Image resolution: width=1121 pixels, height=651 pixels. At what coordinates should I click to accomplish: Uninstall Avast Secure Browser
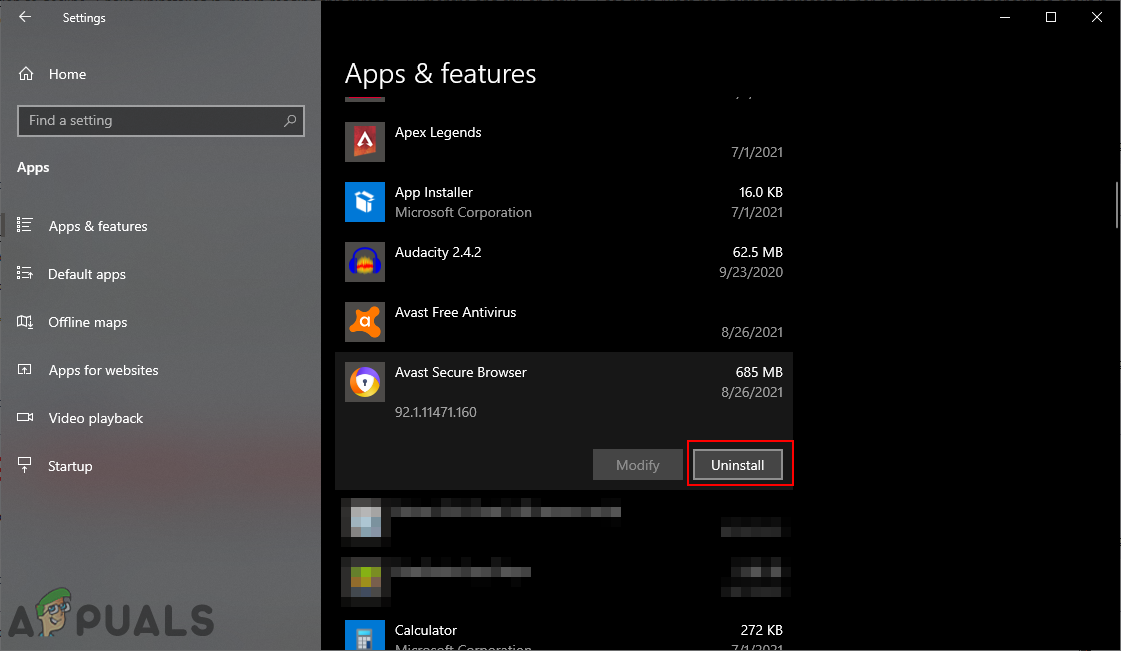738,464
